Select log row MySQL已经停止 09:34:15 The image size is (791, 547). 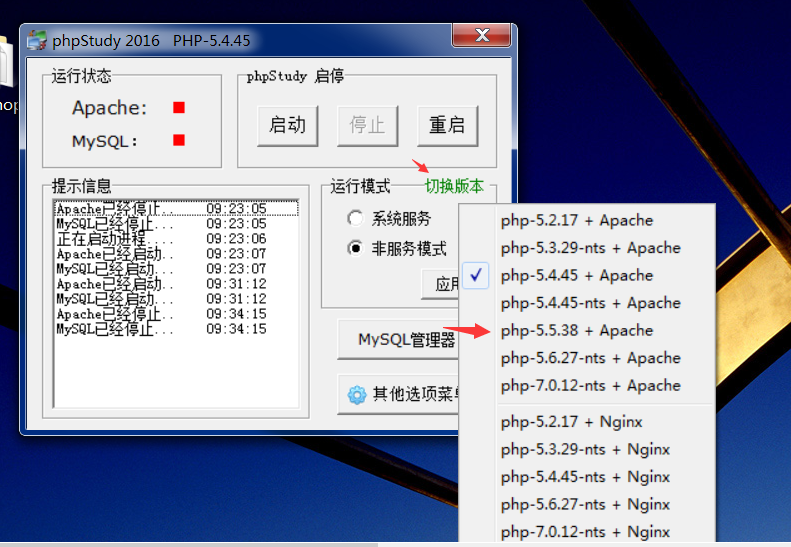pos(176,330)
